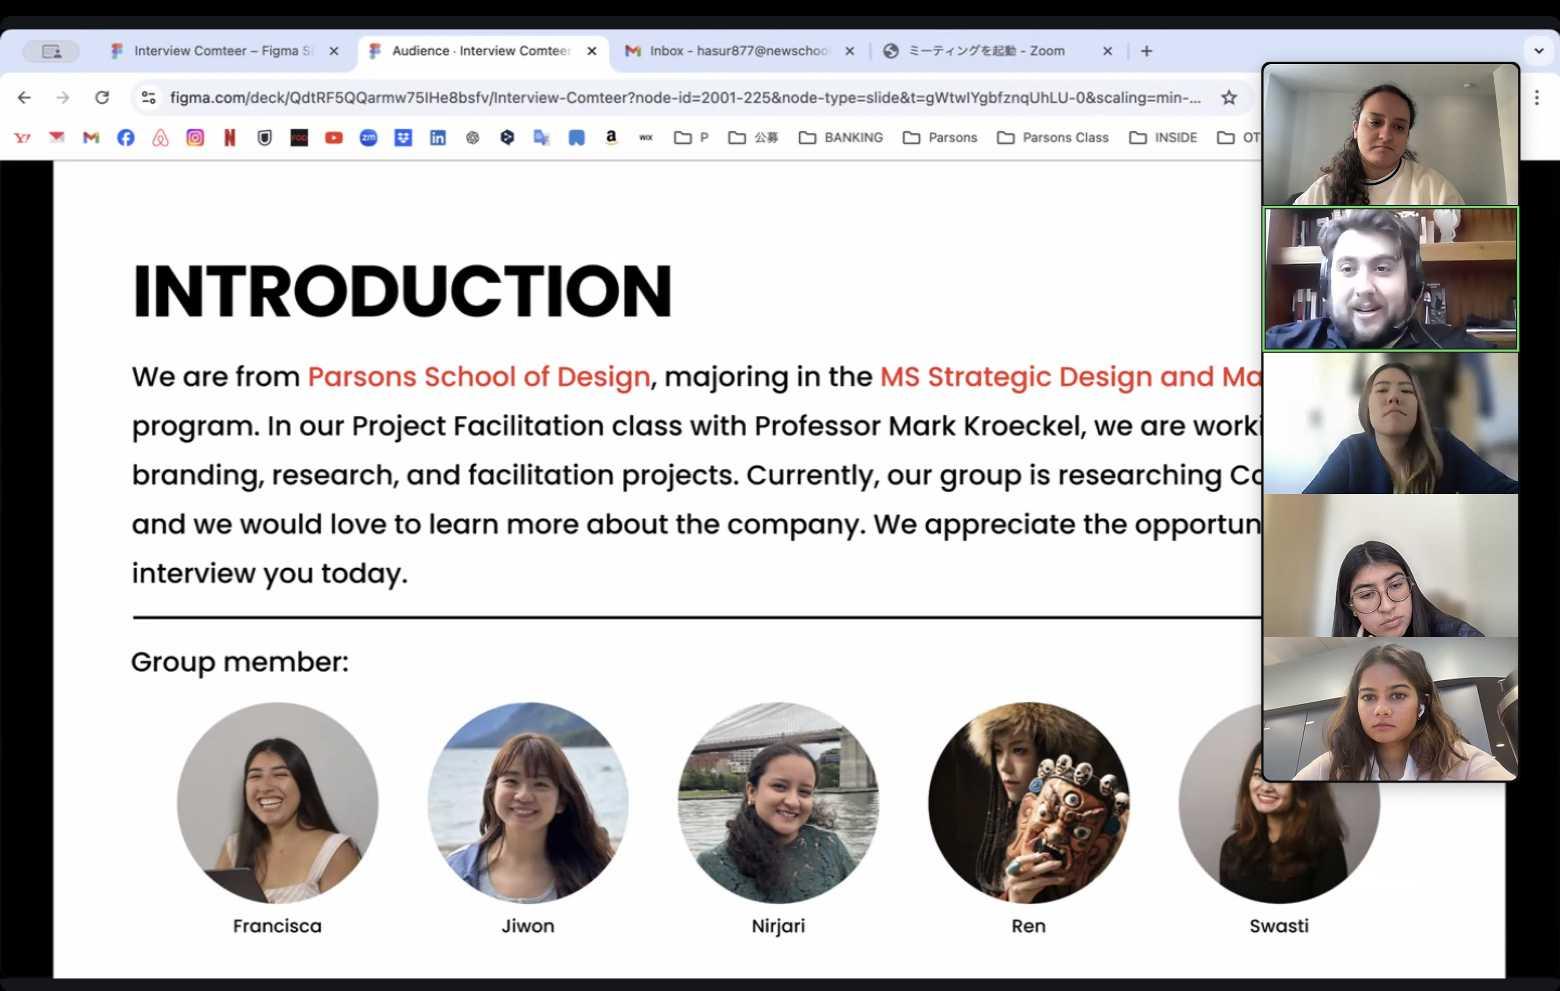Open the 公募 bookmarks folder
Viewport: 1560px width, 991px height.
753,138
